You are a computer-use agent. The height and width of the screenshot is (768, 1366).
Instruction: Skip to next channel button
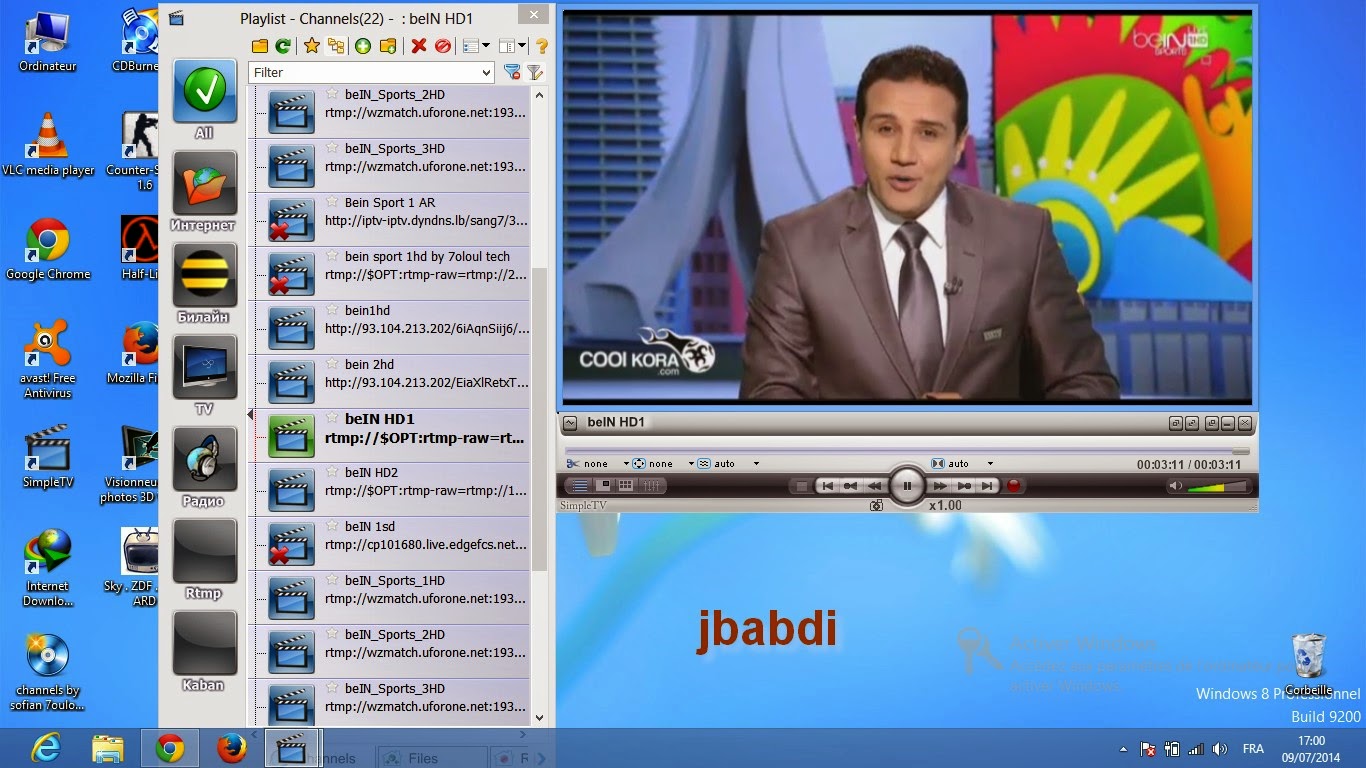987,486
